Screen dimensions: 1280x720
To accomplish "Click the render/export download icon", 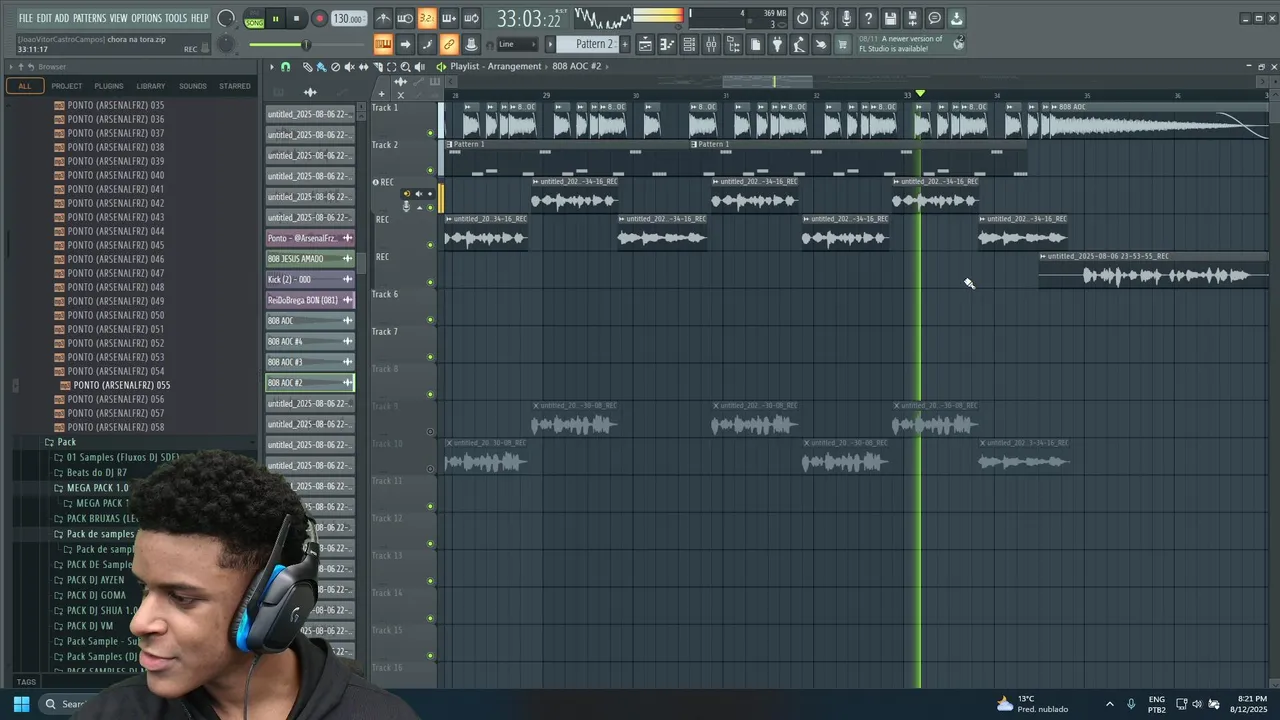I will pyautogui.click(x=956, y=18).
